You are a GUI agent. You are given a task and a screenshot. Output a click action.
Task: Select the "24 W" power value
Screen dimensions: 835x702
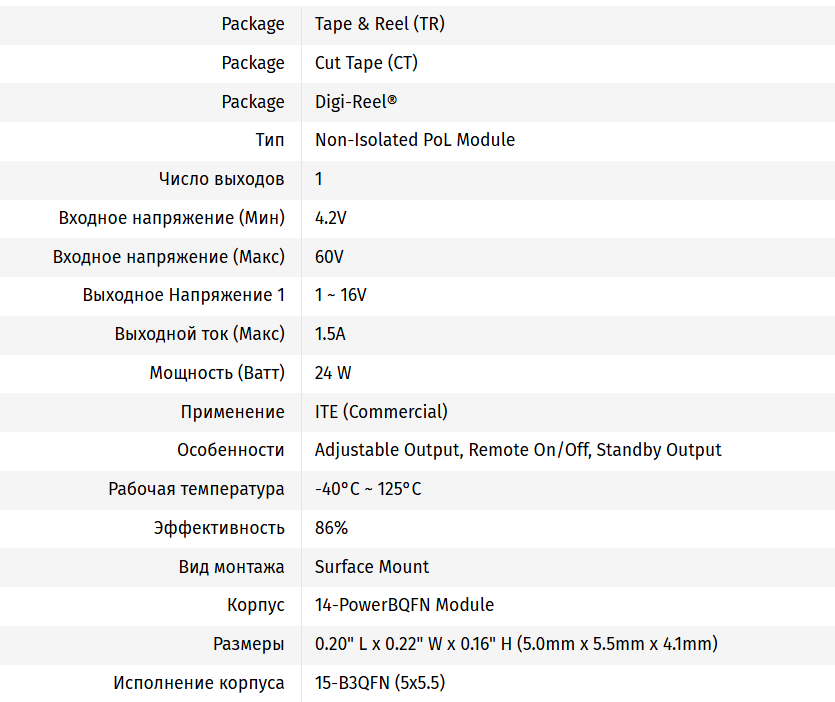332,373
